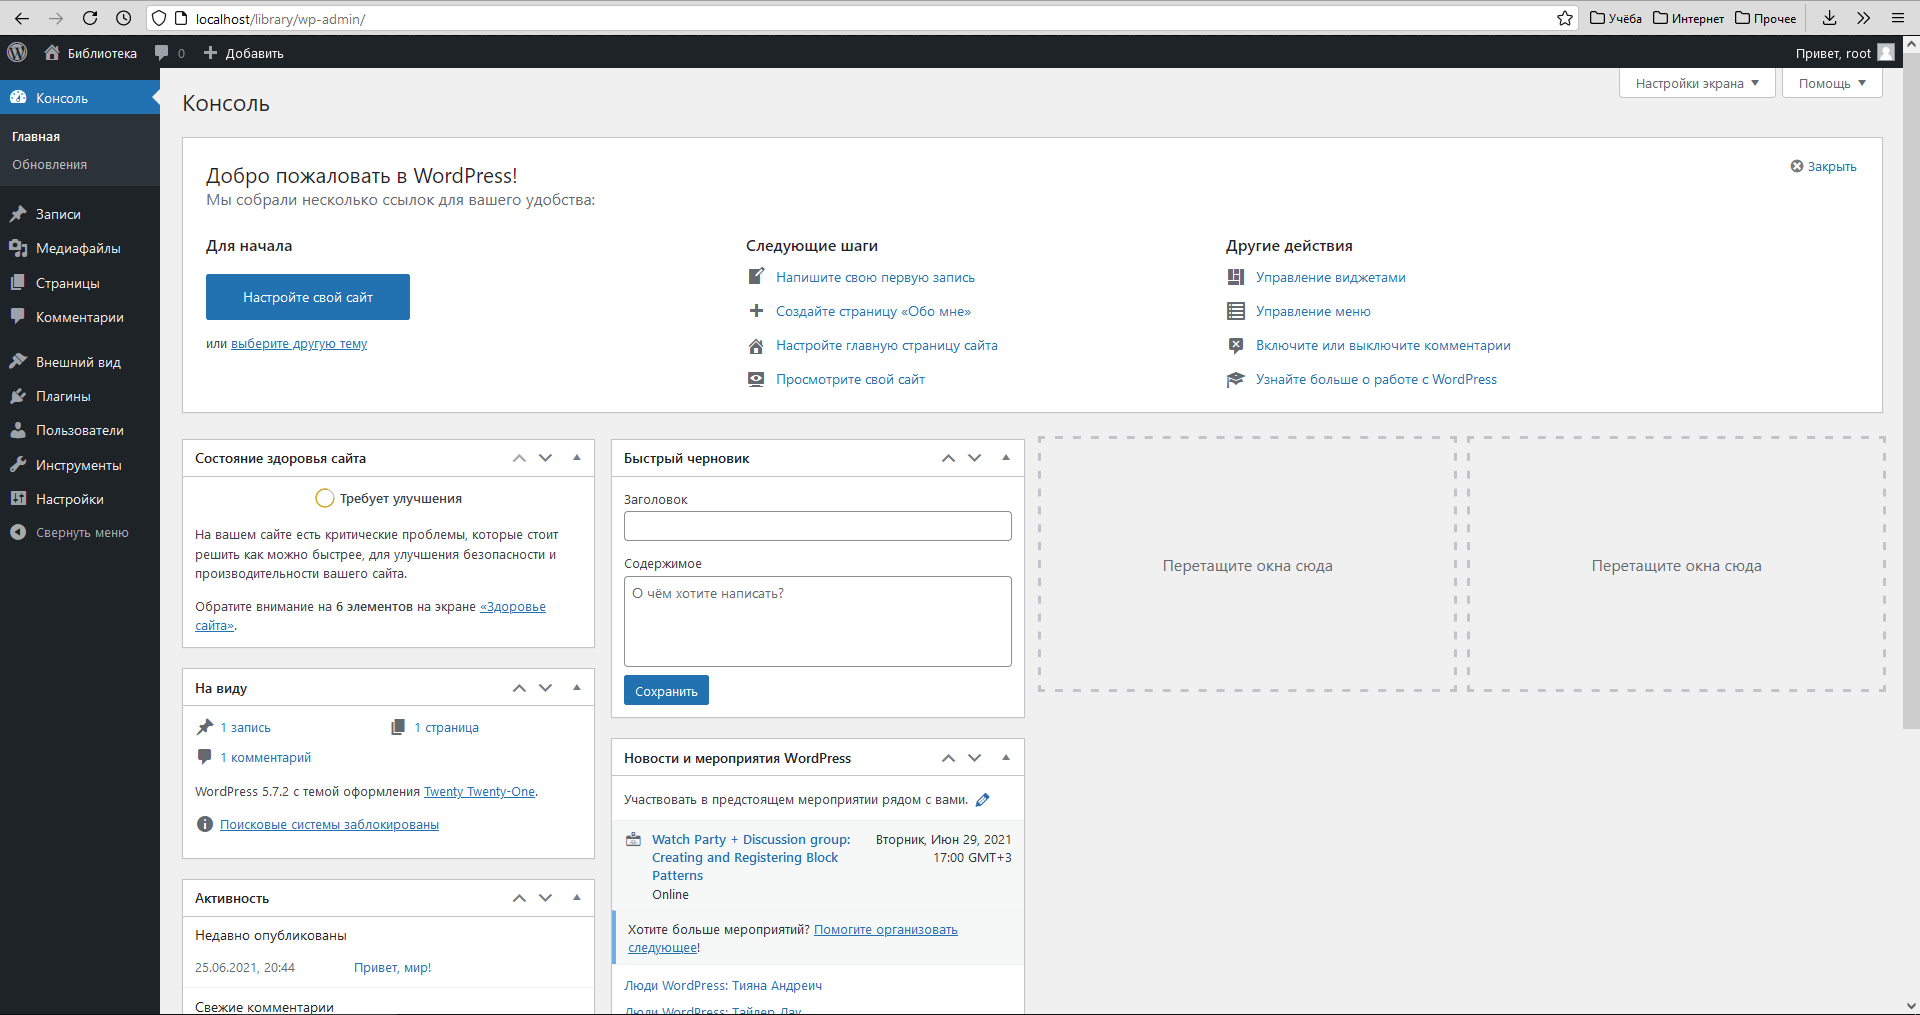Viewport: 1920px width, 1015px height.
Task: Open Поисковые системы заблокированы link
Action: tap(329, 825)
